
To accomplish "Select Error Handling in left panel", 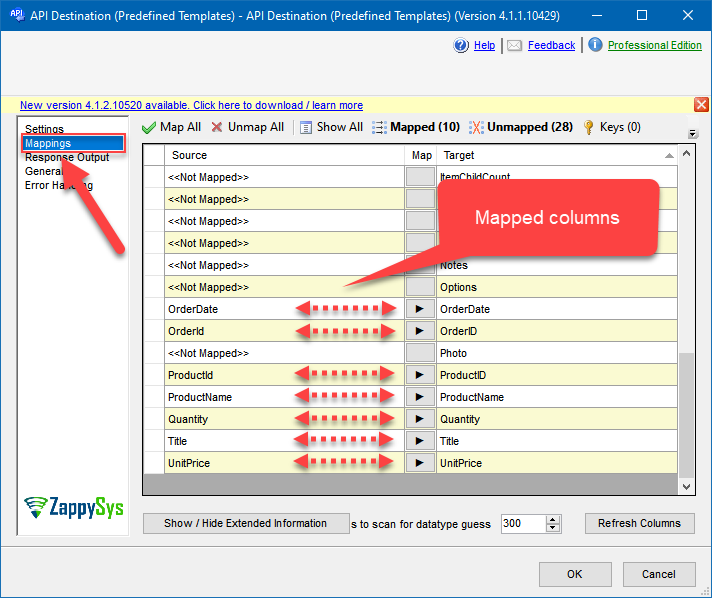I will point(59,185).
